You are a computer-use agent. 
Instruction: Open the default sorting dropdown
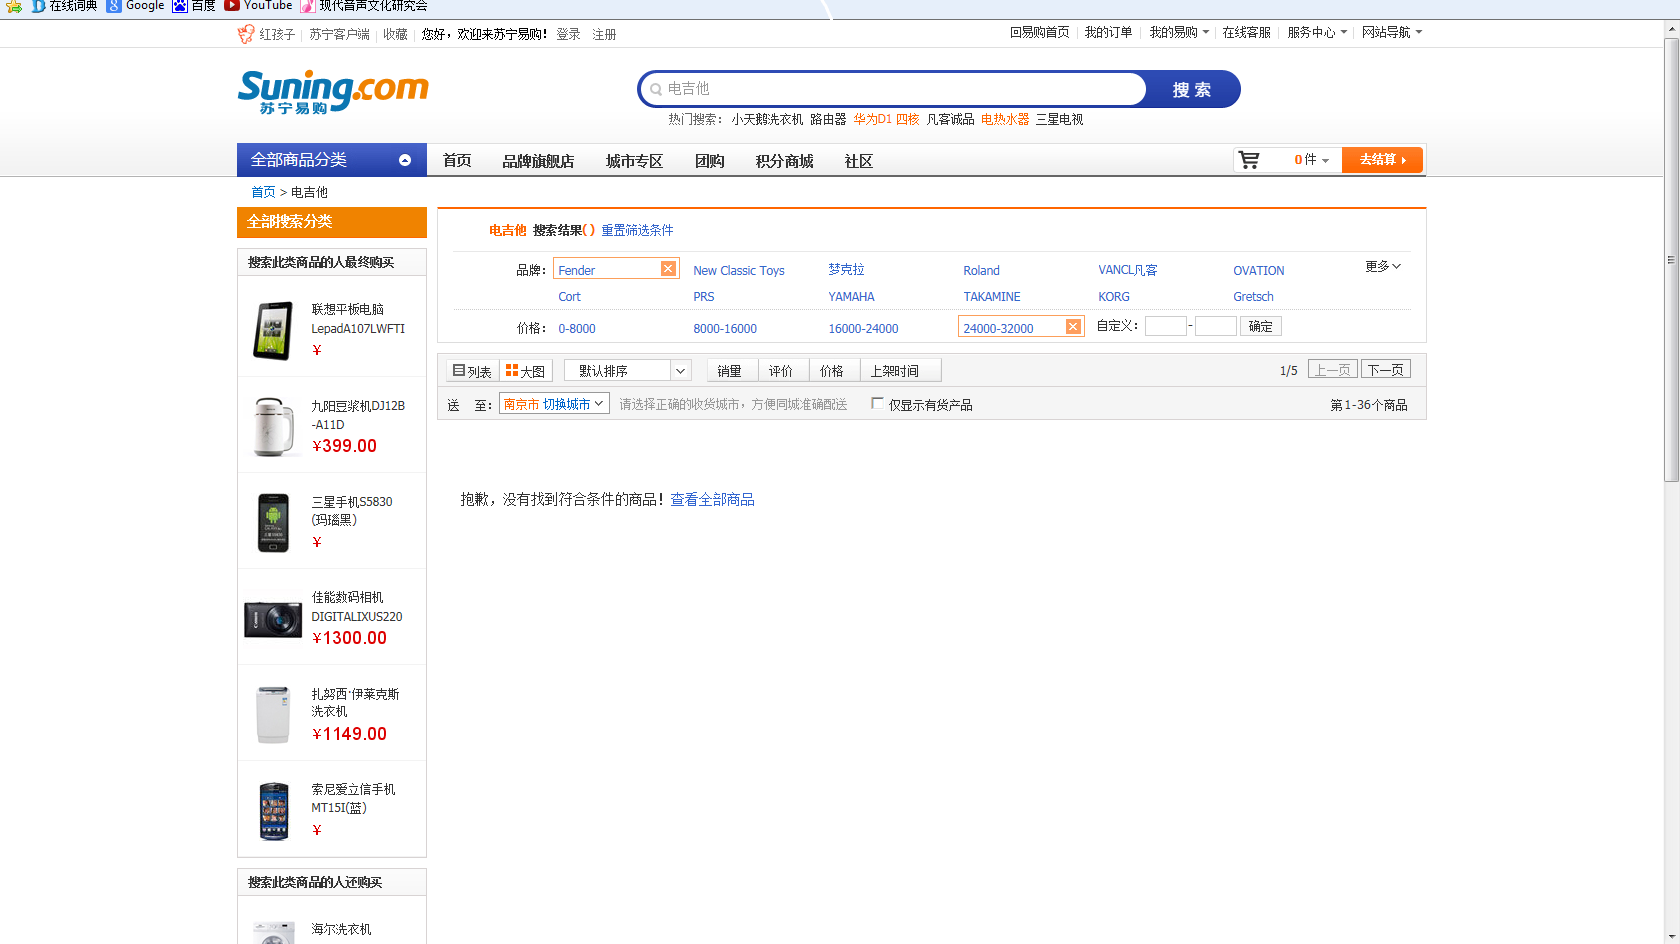628,371
